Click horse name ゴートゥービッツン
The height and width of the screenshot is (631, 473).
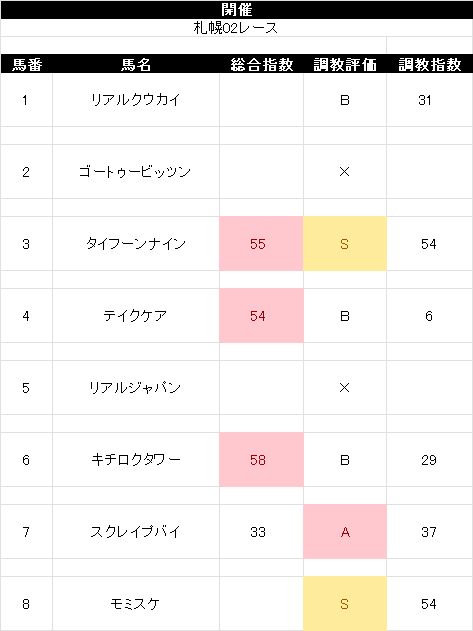(135, 172)
